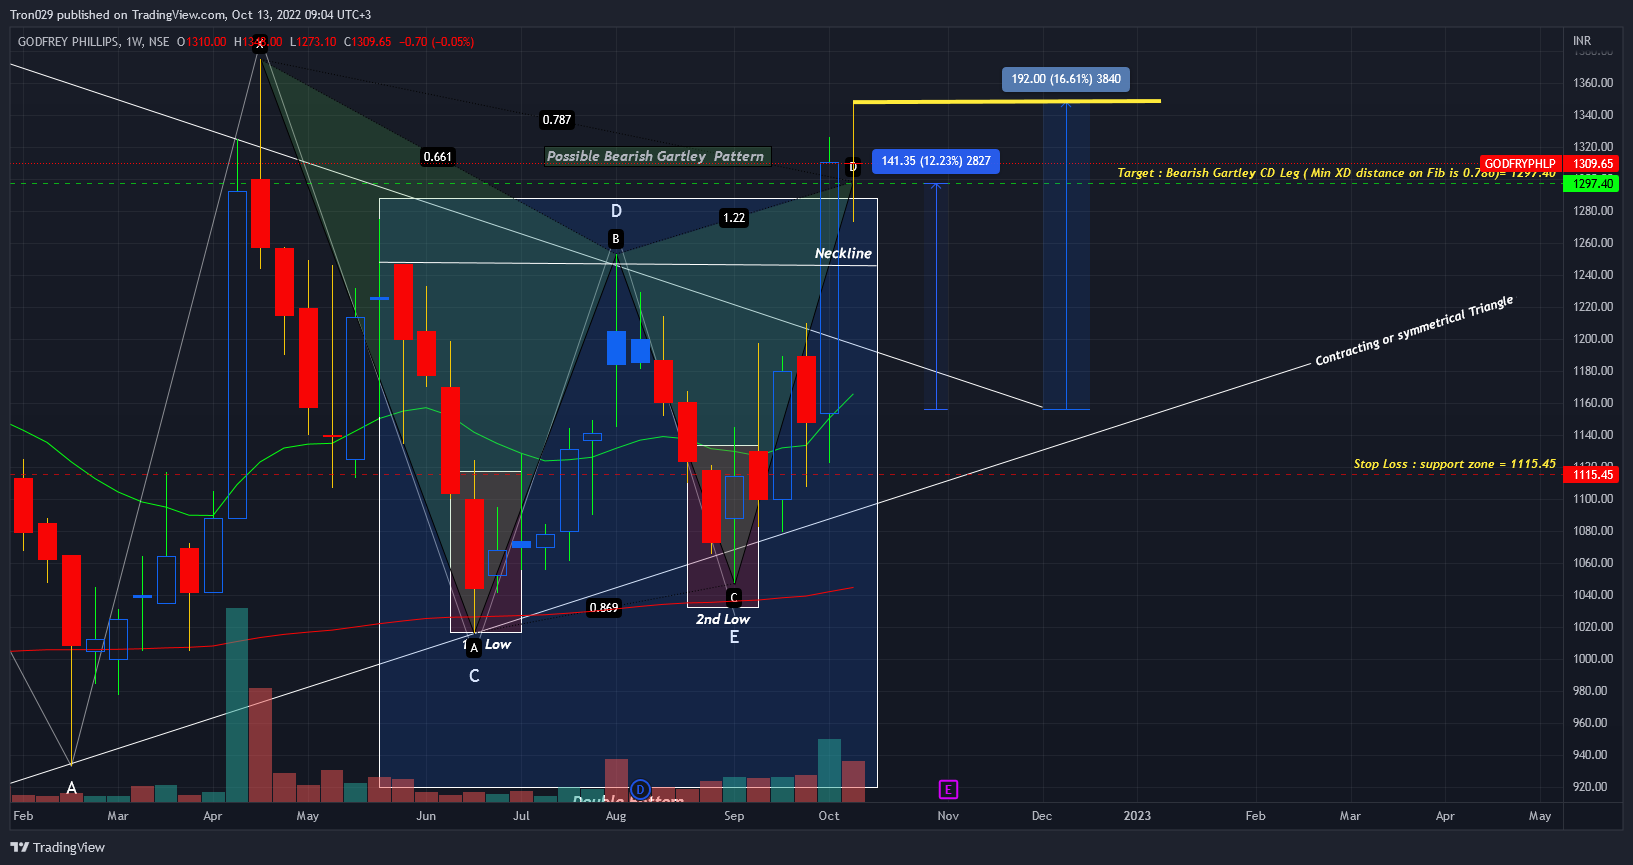This screenshot has height=865, width=1633.
Task: Click the yellow horizontal target line
Action: (1007, 101)
